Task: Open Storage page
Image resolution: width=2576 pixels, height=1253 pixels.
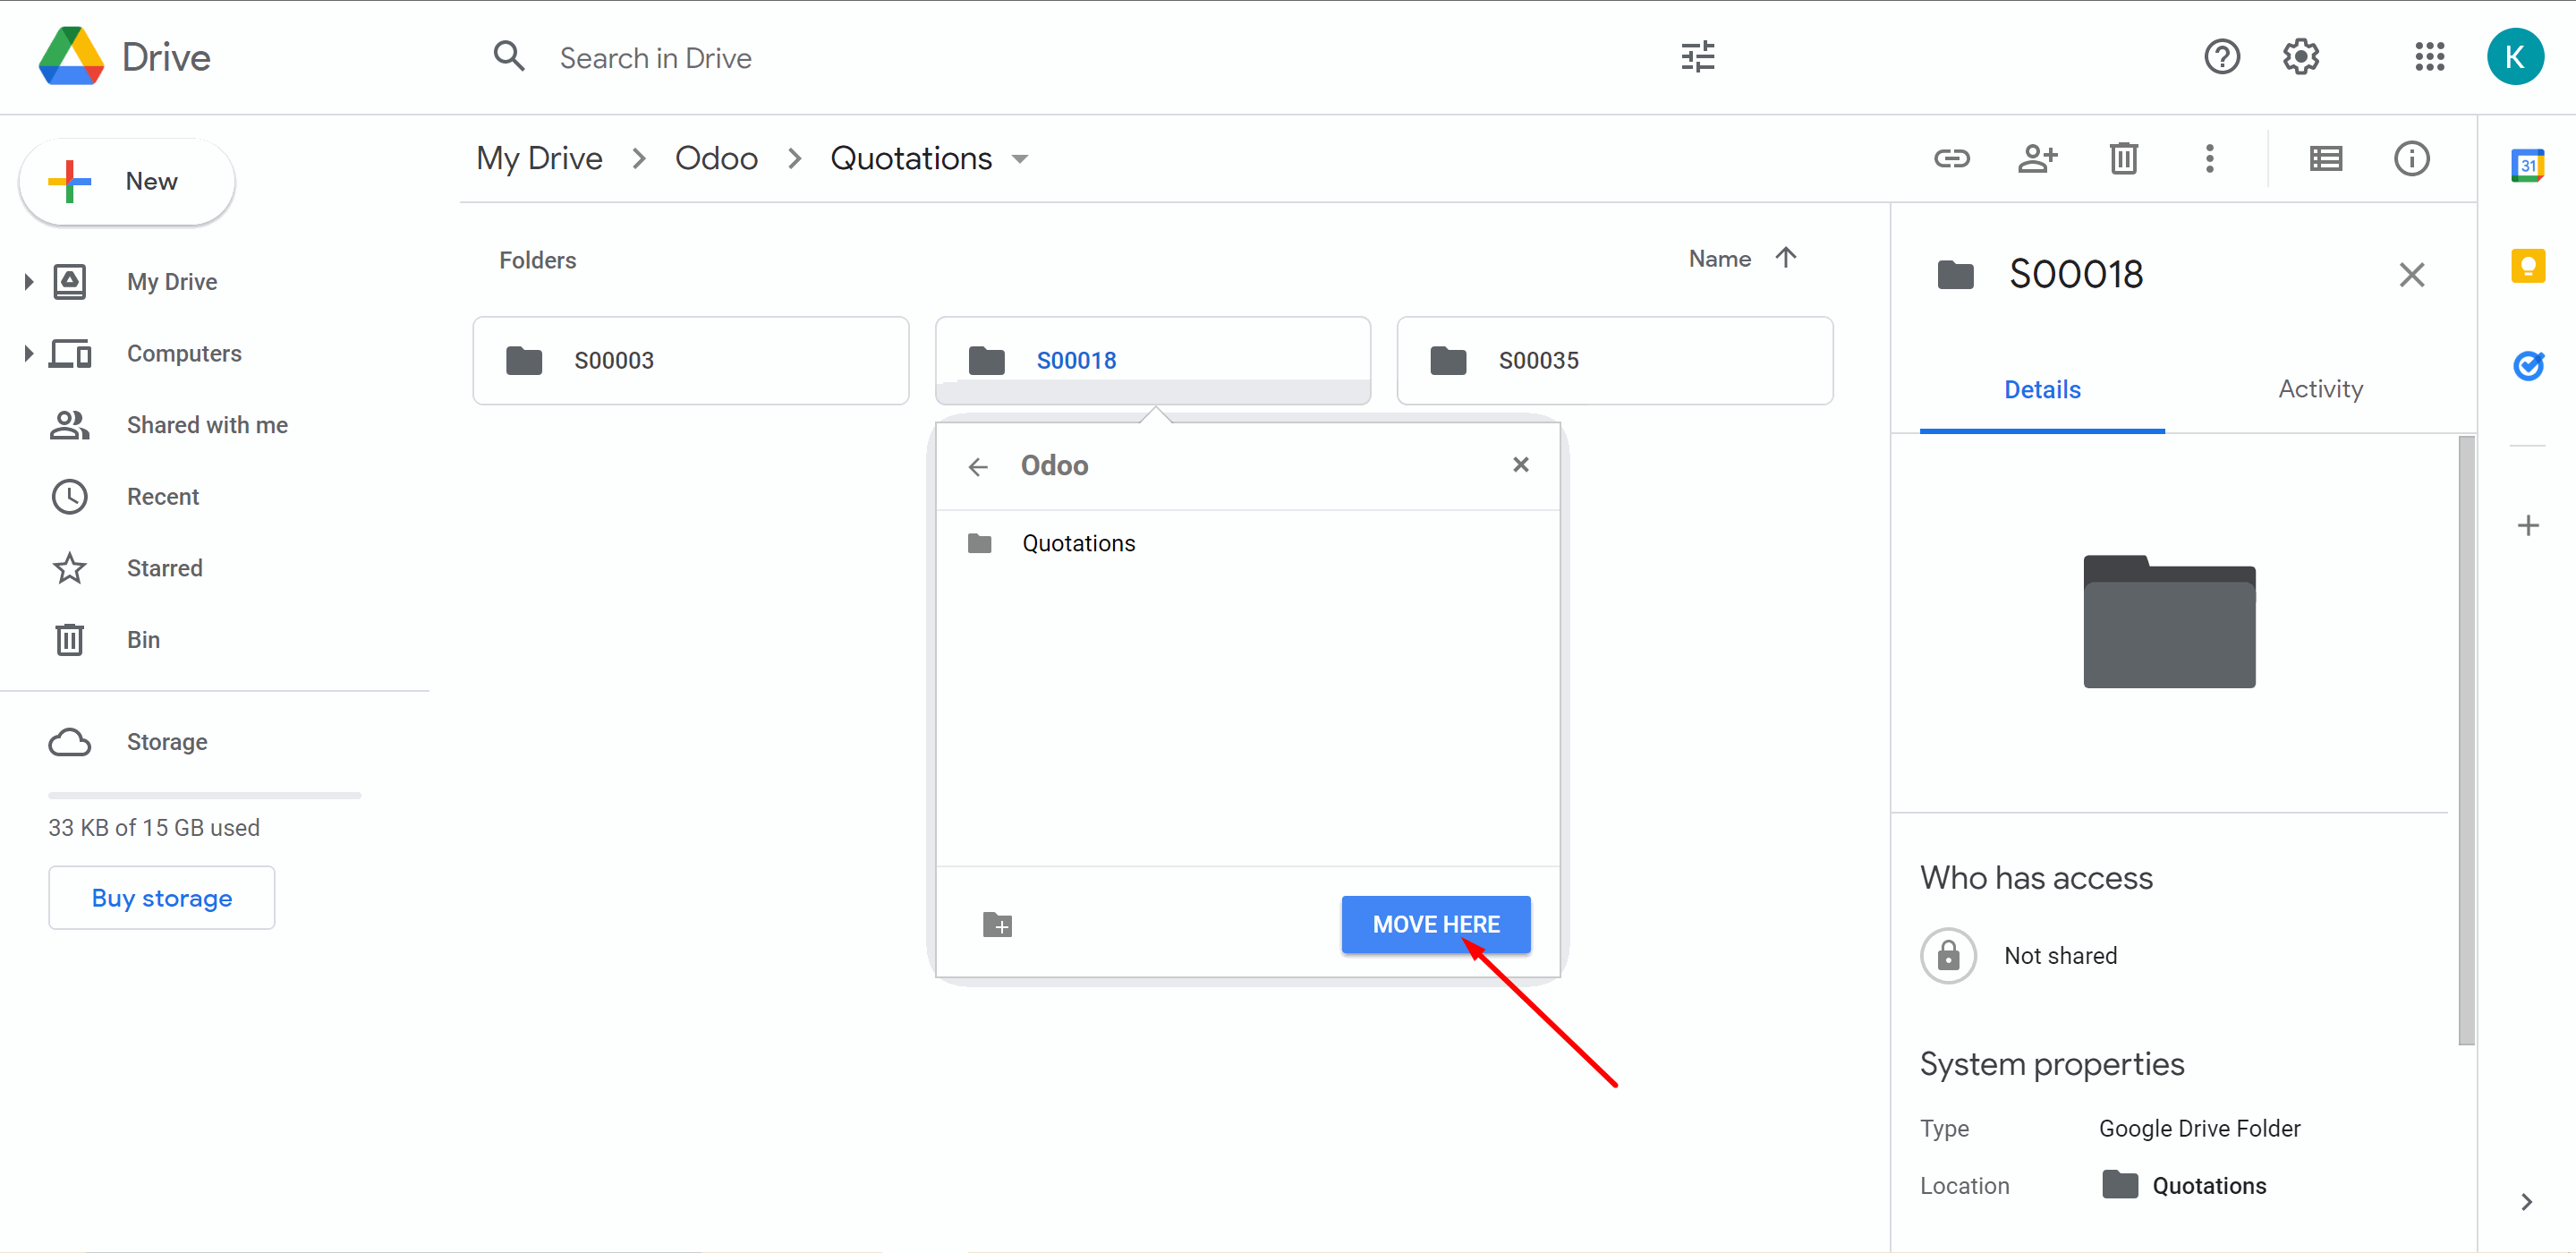Action: pos(167,742)
